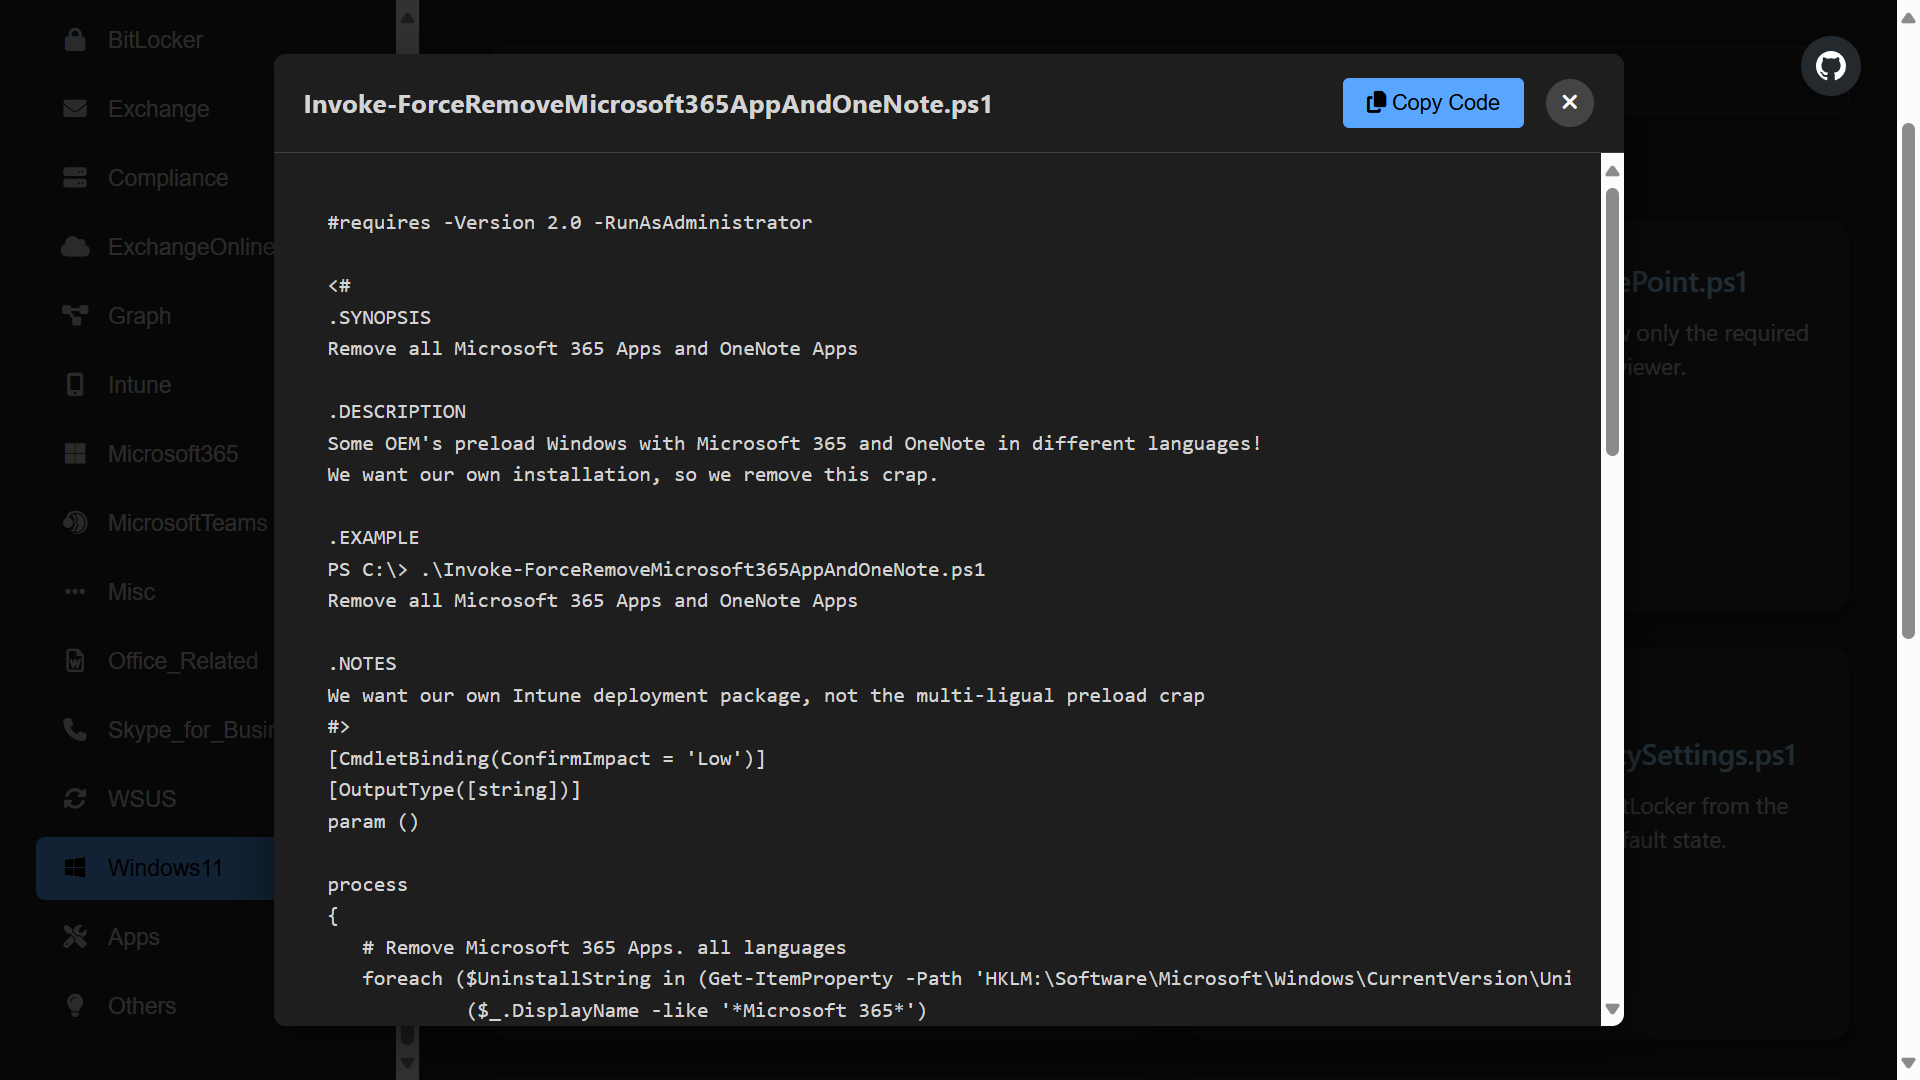
Task: Click the WSUS sync icon
Action: [x=75, y=799]
